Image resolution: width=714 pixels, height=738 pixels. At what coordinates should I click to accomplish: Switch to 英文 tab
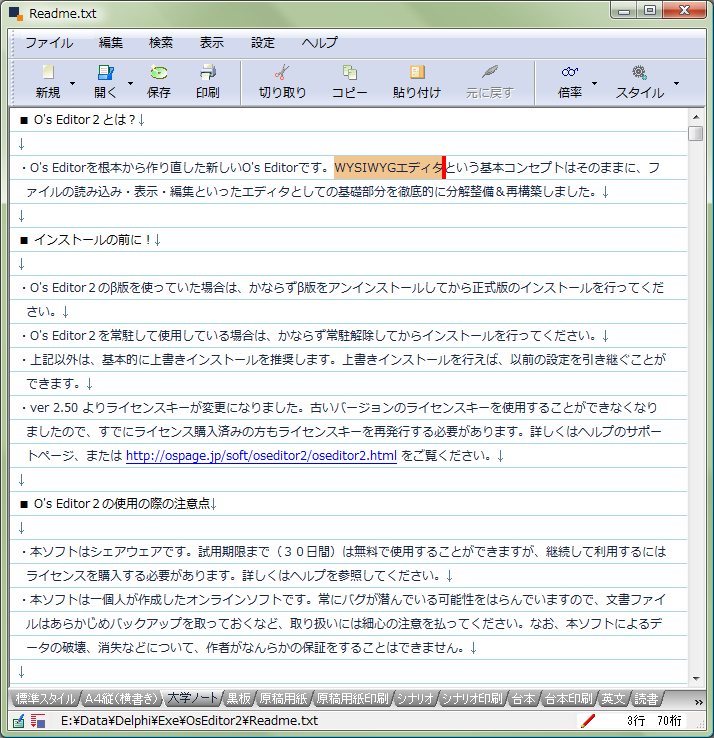[613, 698]
